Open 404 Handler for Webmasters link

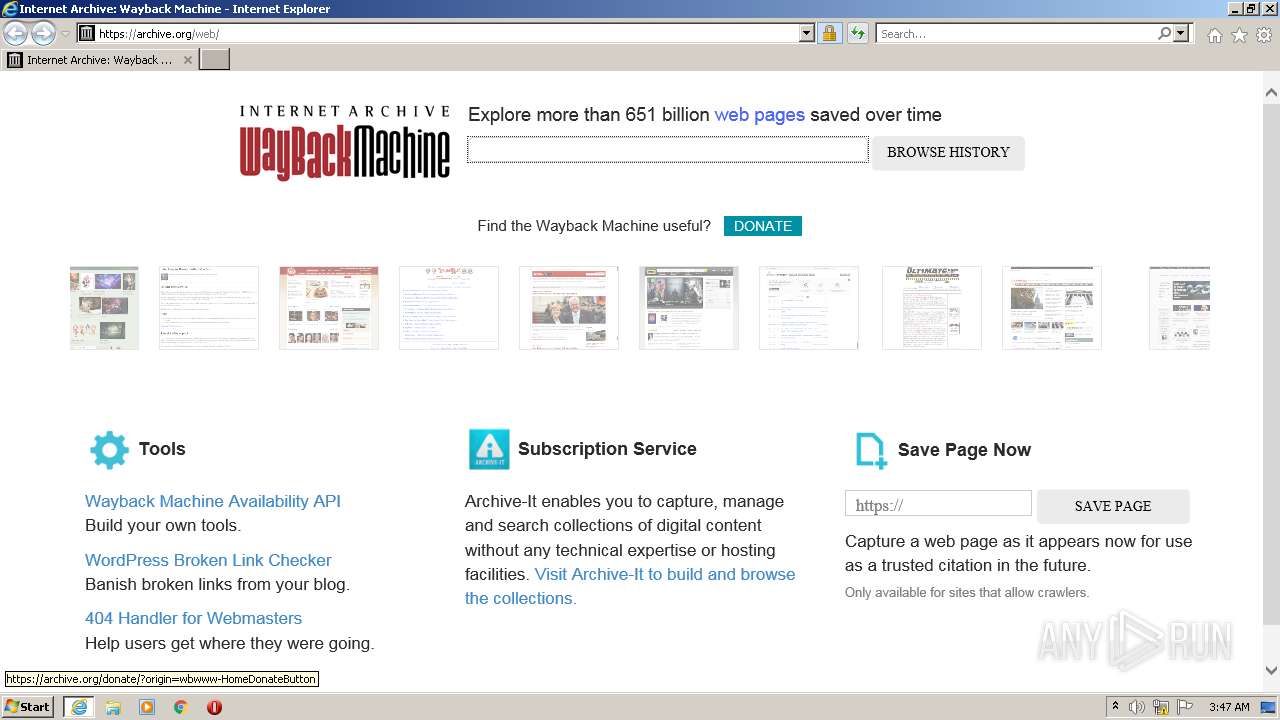tap(193, 618)
